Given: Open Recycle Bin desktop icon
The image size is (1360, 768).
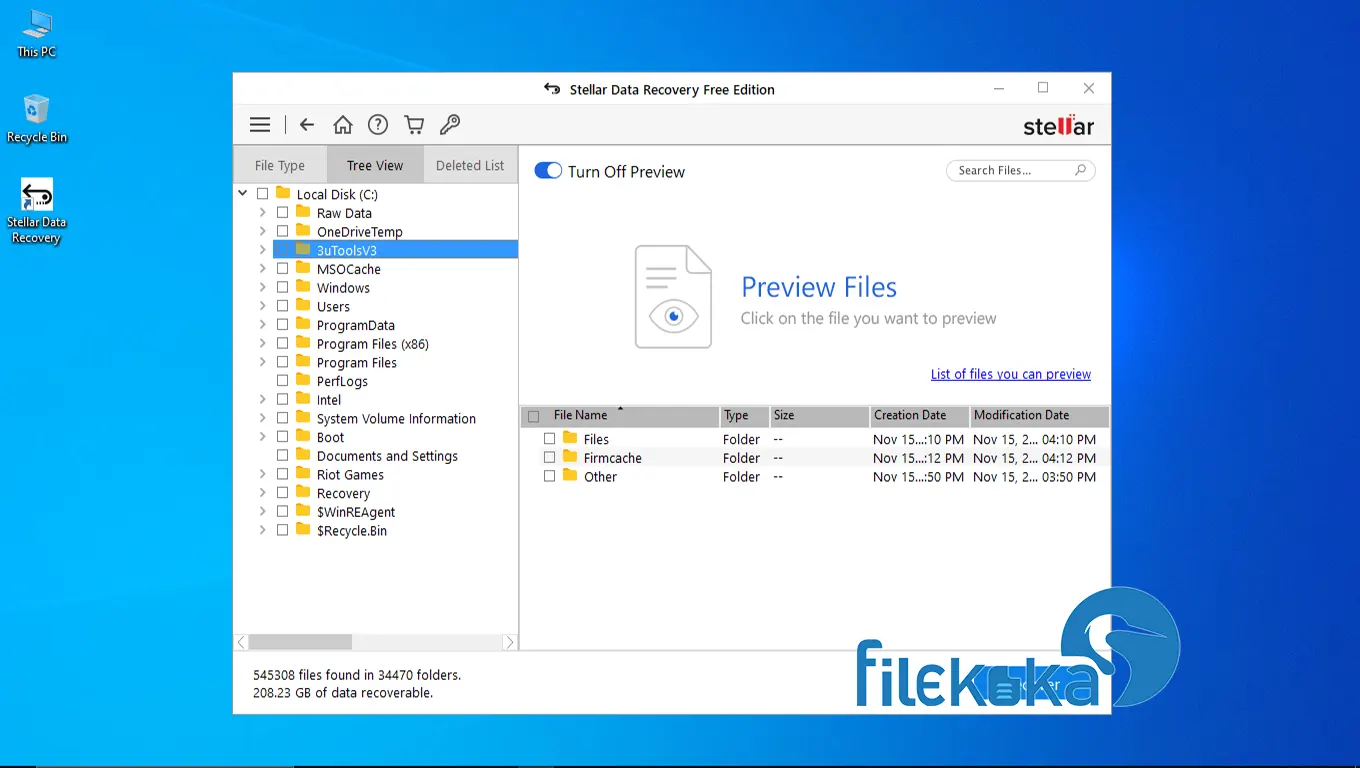Looking at the screenshot, I should [x=37, y=118].
